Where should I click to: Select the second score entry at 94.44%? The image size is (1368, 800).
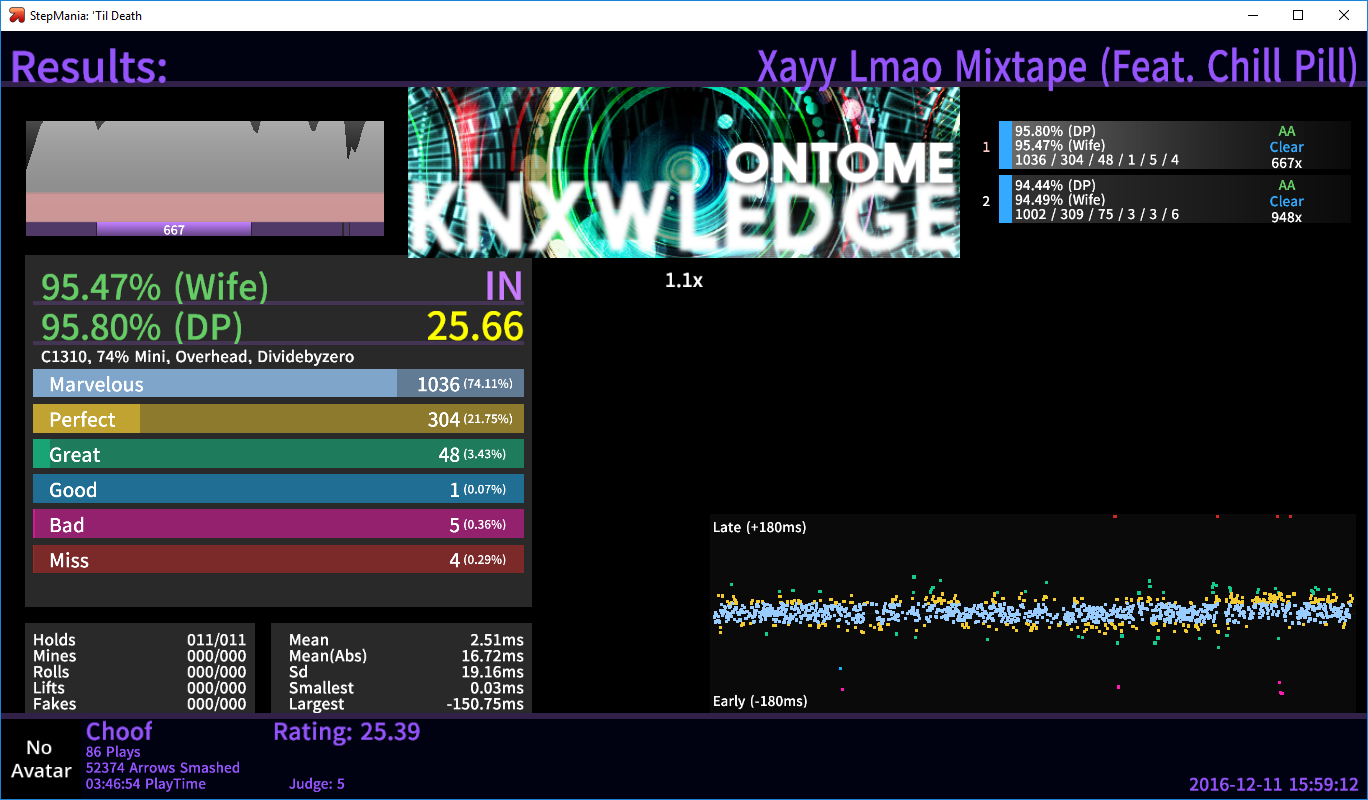click(x=1174, y=200)
